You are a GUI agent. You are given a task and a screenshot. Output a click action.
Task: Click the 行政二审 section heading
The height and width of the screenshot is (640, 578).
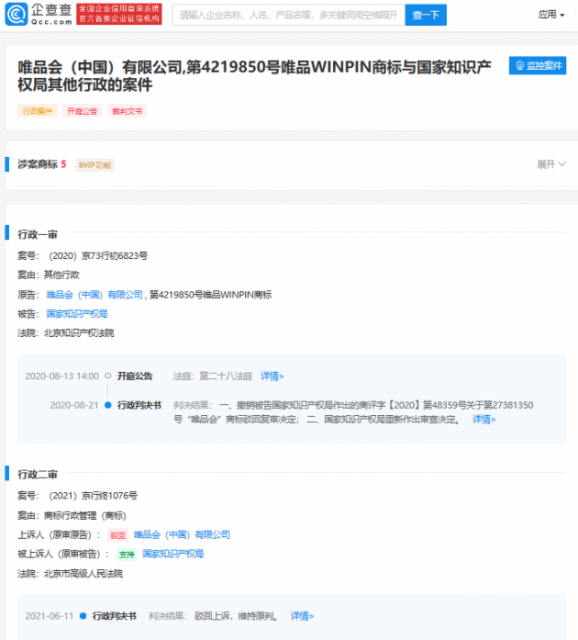(37, 475)
